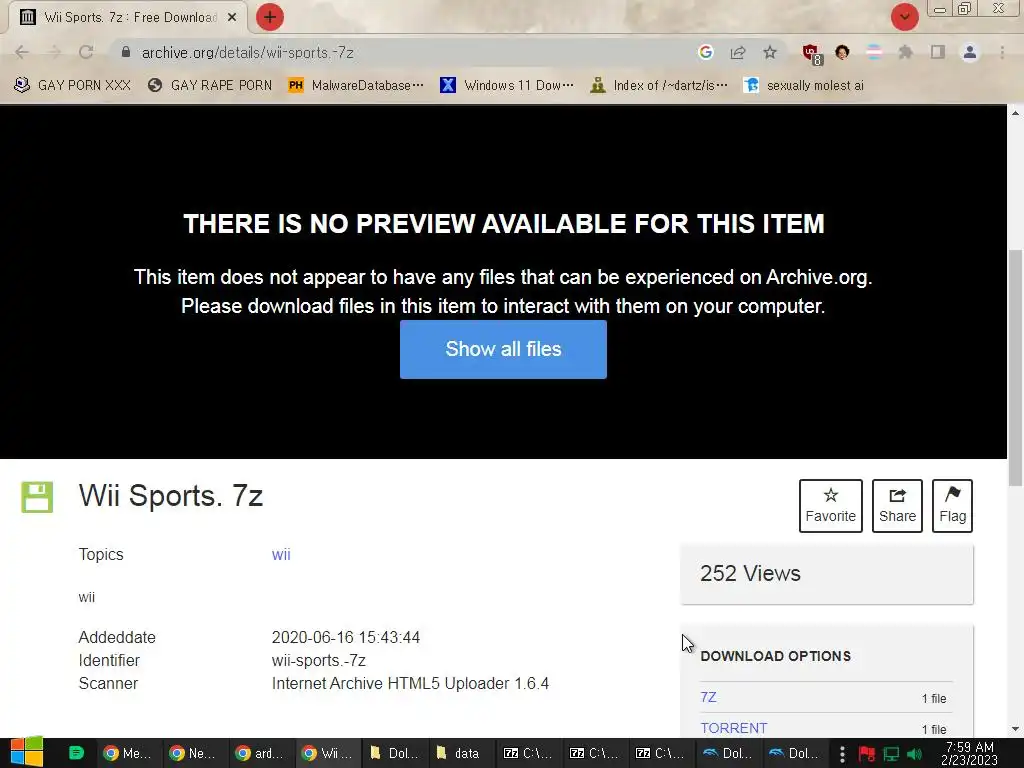Favorite this item with the star button
Screen dimensions: 1024x768
pos(831,505)
